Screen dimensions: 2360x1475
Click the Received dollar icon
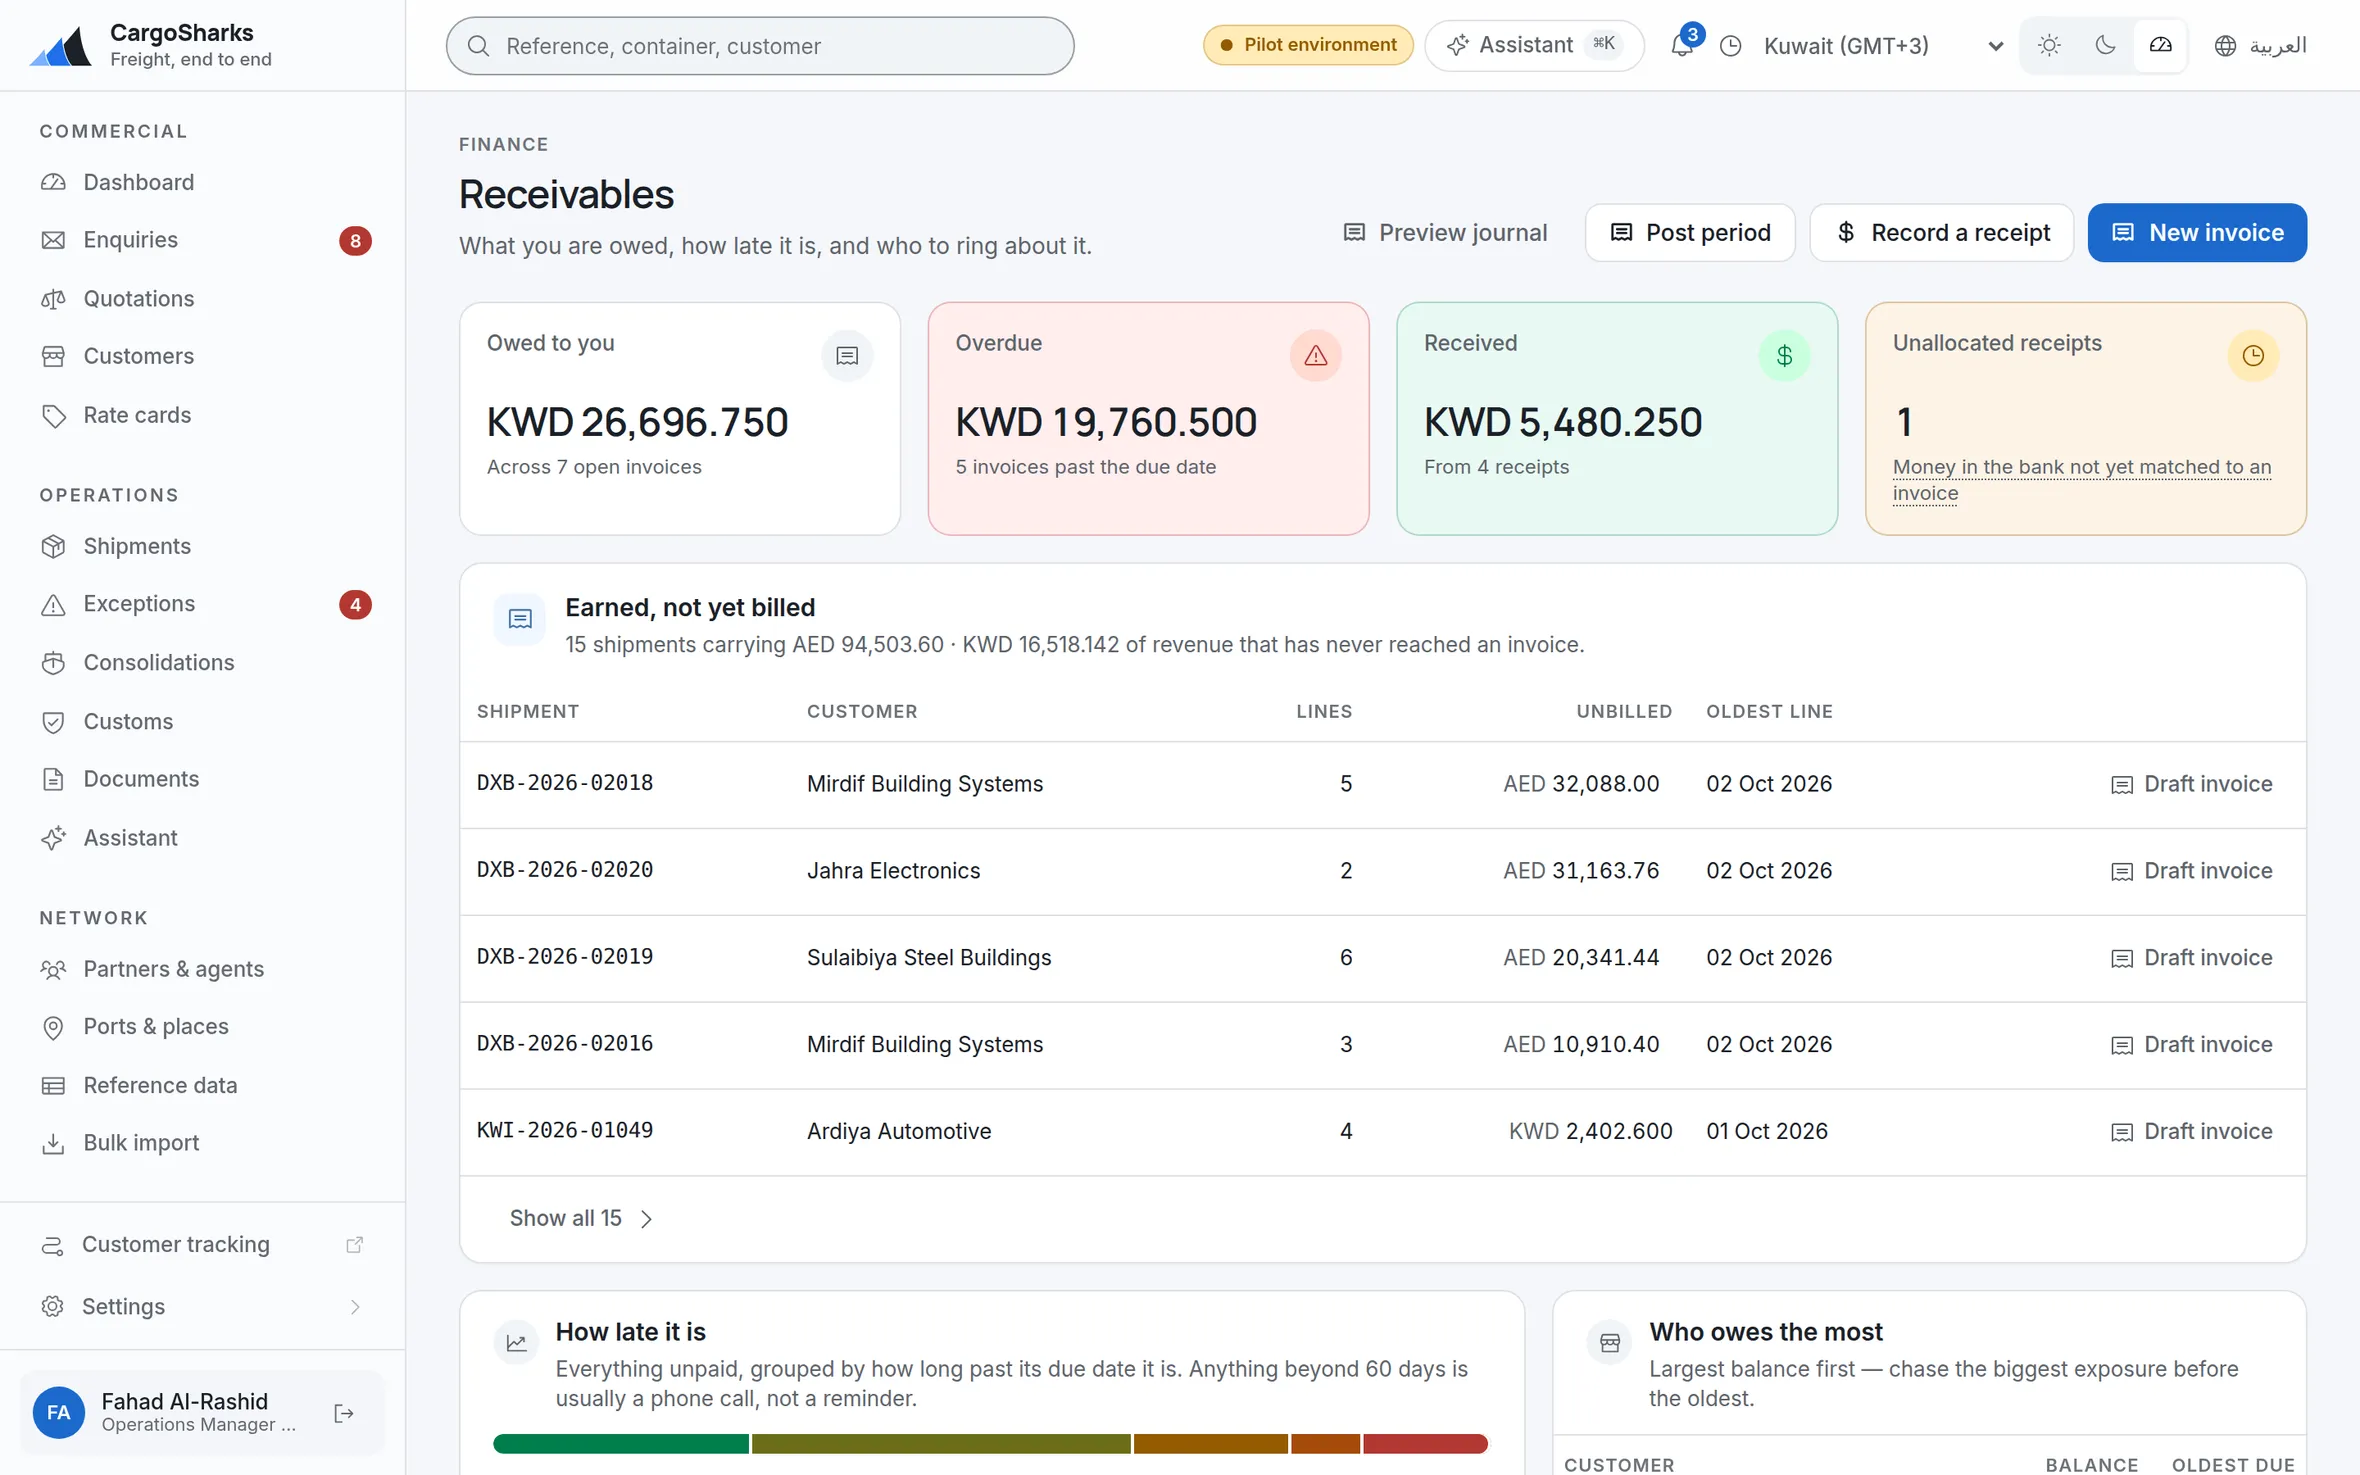pyautogui.click(x=1784, y=355)
